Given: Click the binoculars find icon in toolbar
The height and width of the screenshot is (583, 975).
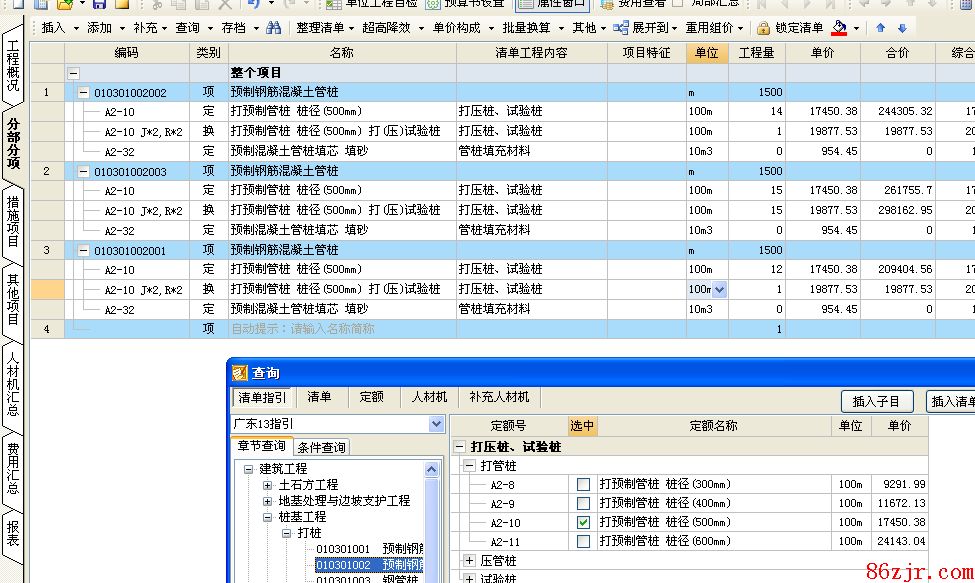Looking at the screenshot, I should coord(274,28).
